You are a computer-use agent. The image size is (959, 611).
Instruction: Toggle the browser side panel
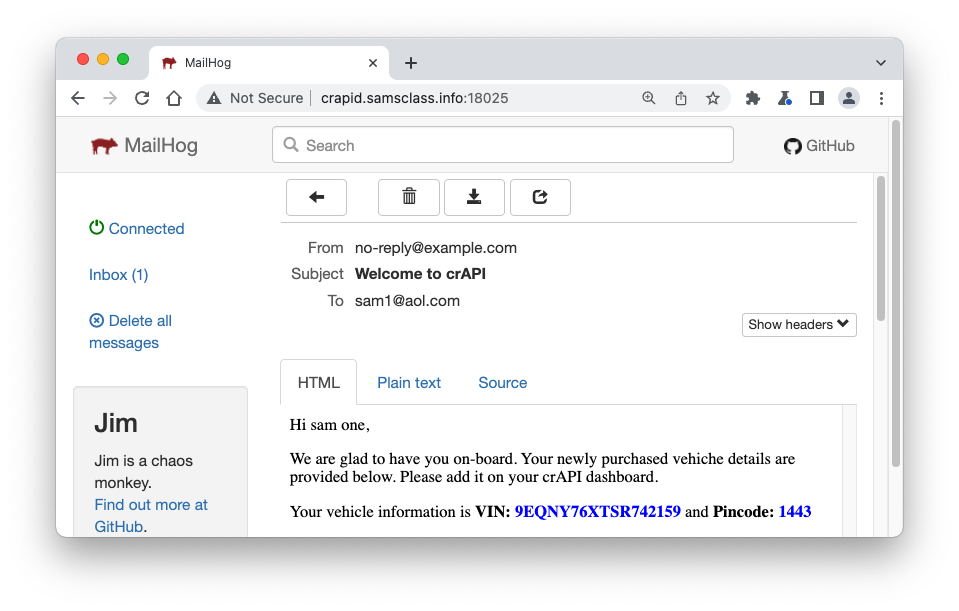[x=817, y=98]
